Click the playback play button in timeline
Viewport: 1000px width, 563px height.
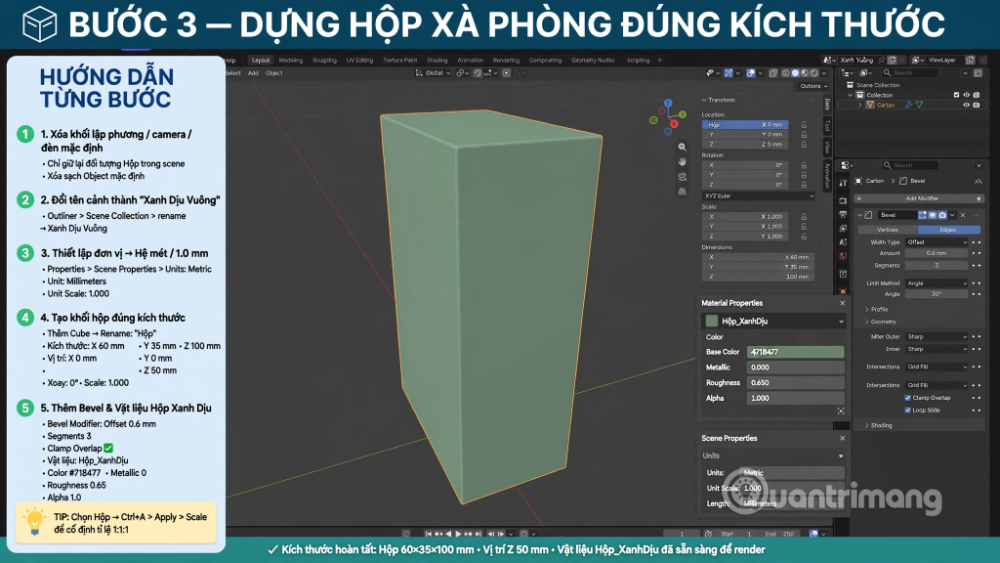(x=458, y=534)
